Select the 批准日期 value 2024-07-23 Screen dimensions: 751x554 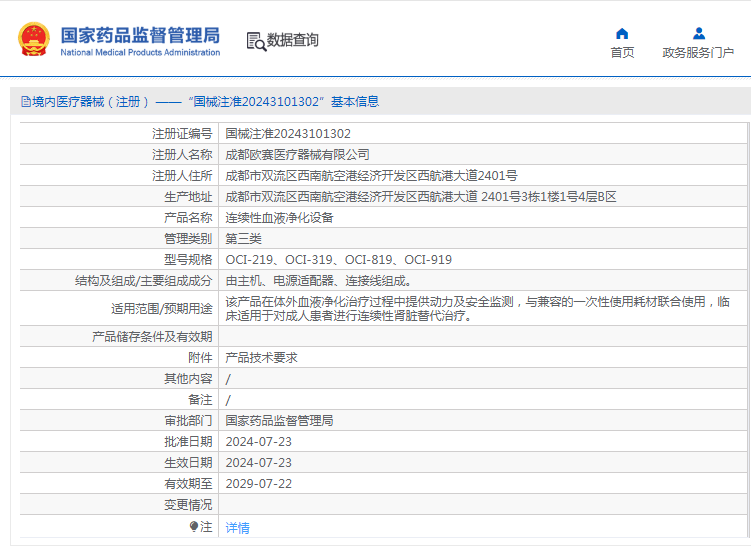click(x=259, y=442)
